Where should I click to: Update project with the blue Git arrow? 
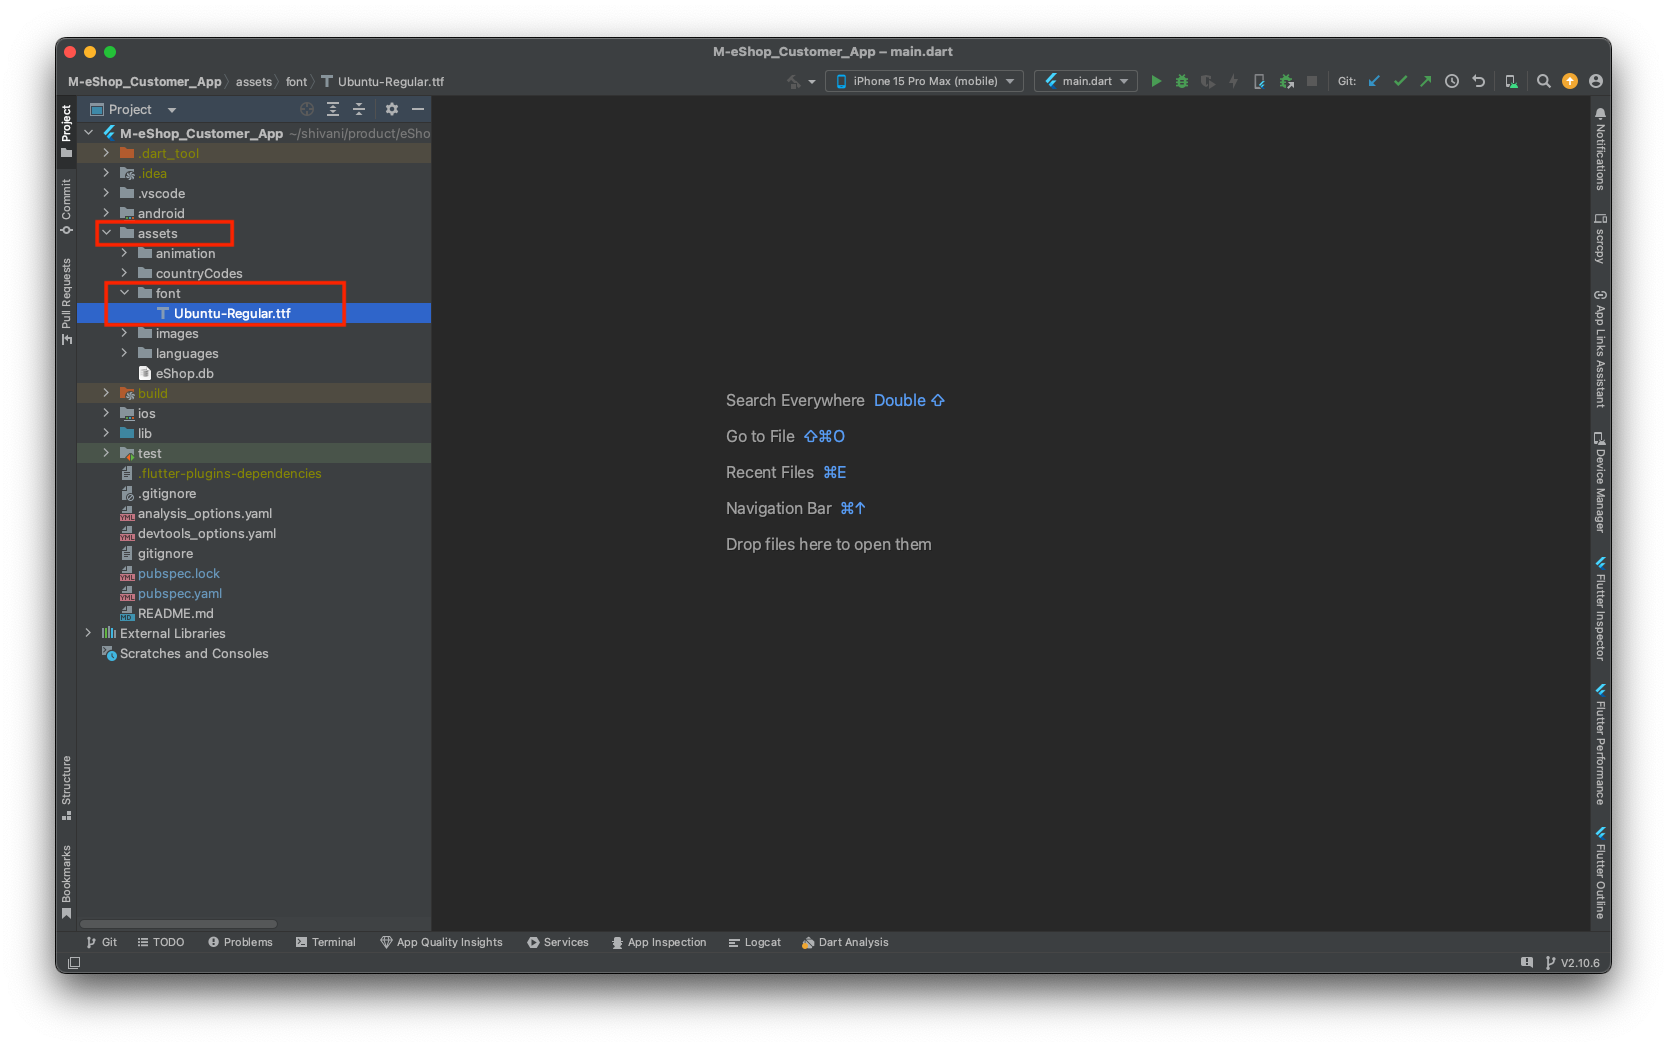tap(1374, 81)
